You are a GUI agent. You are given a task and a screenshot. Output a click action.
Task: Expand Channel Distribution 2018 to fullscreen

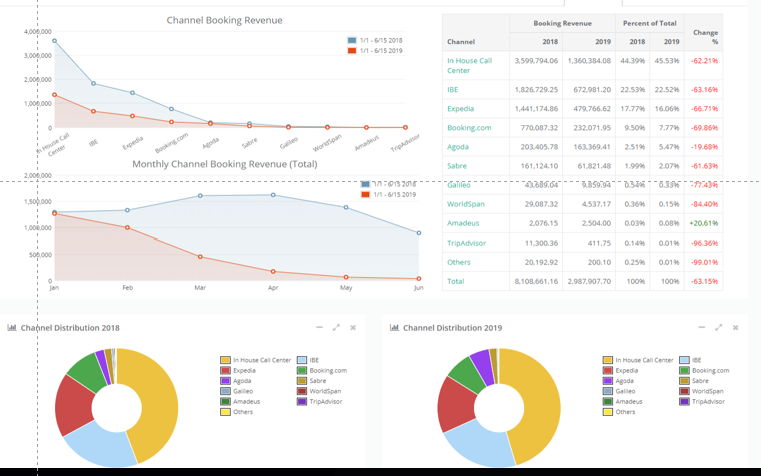coord(336,327)
